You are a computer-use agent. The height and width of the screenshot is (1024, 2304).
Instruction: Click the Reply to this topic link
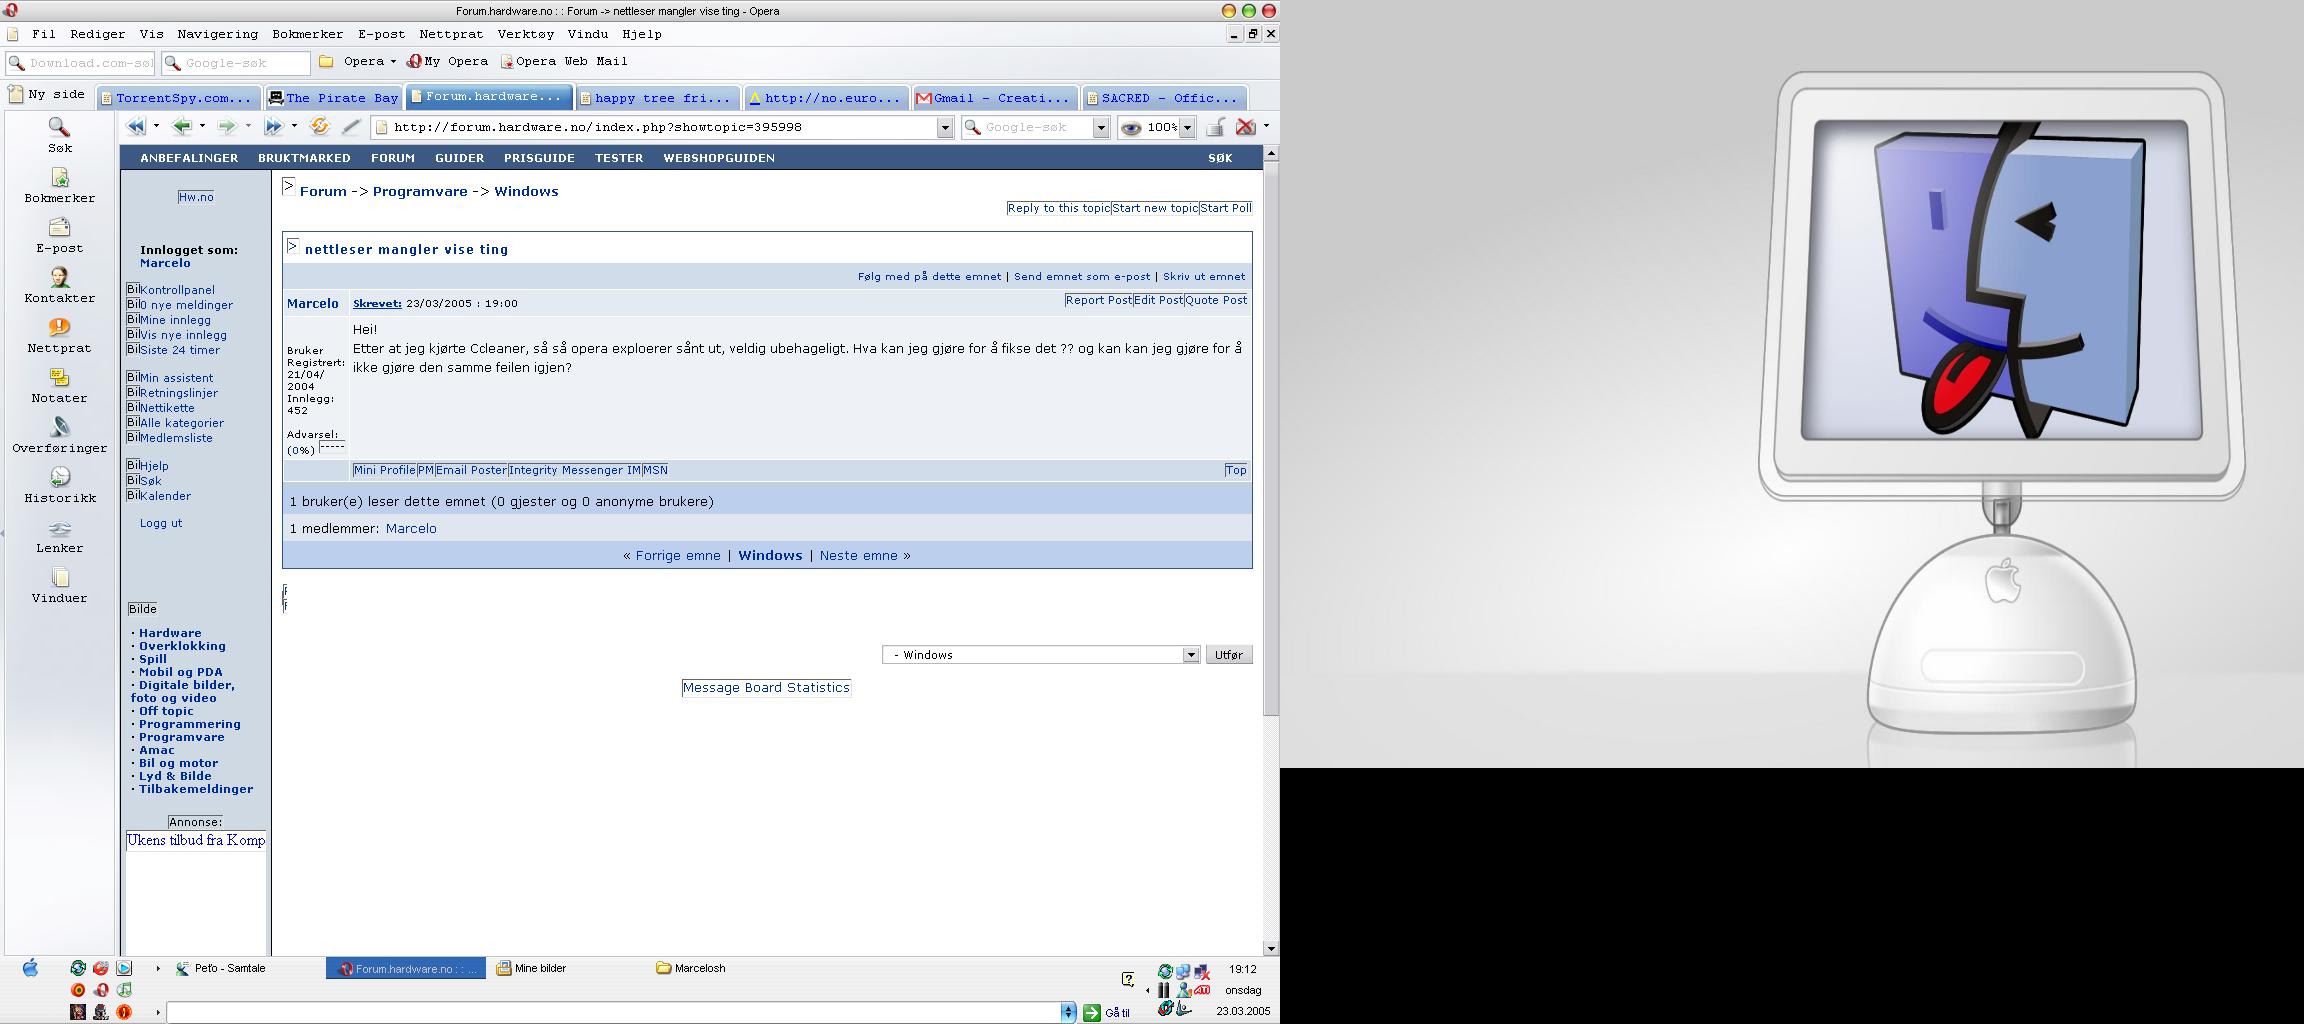(1059, 208)
